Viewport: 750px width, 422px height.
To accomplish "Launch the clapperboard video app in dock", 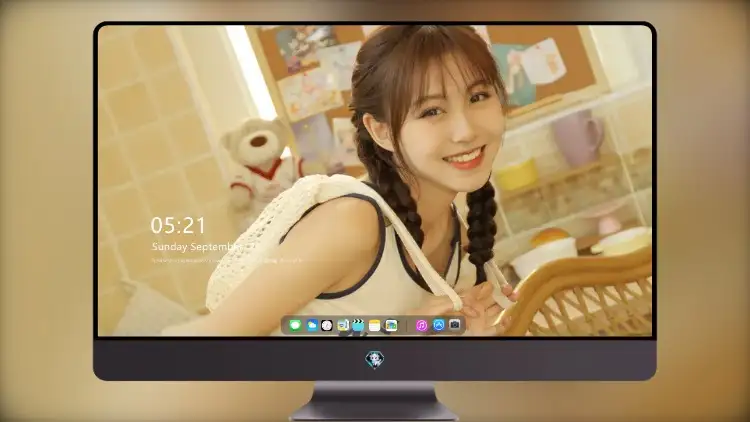I will click(358, 325).
